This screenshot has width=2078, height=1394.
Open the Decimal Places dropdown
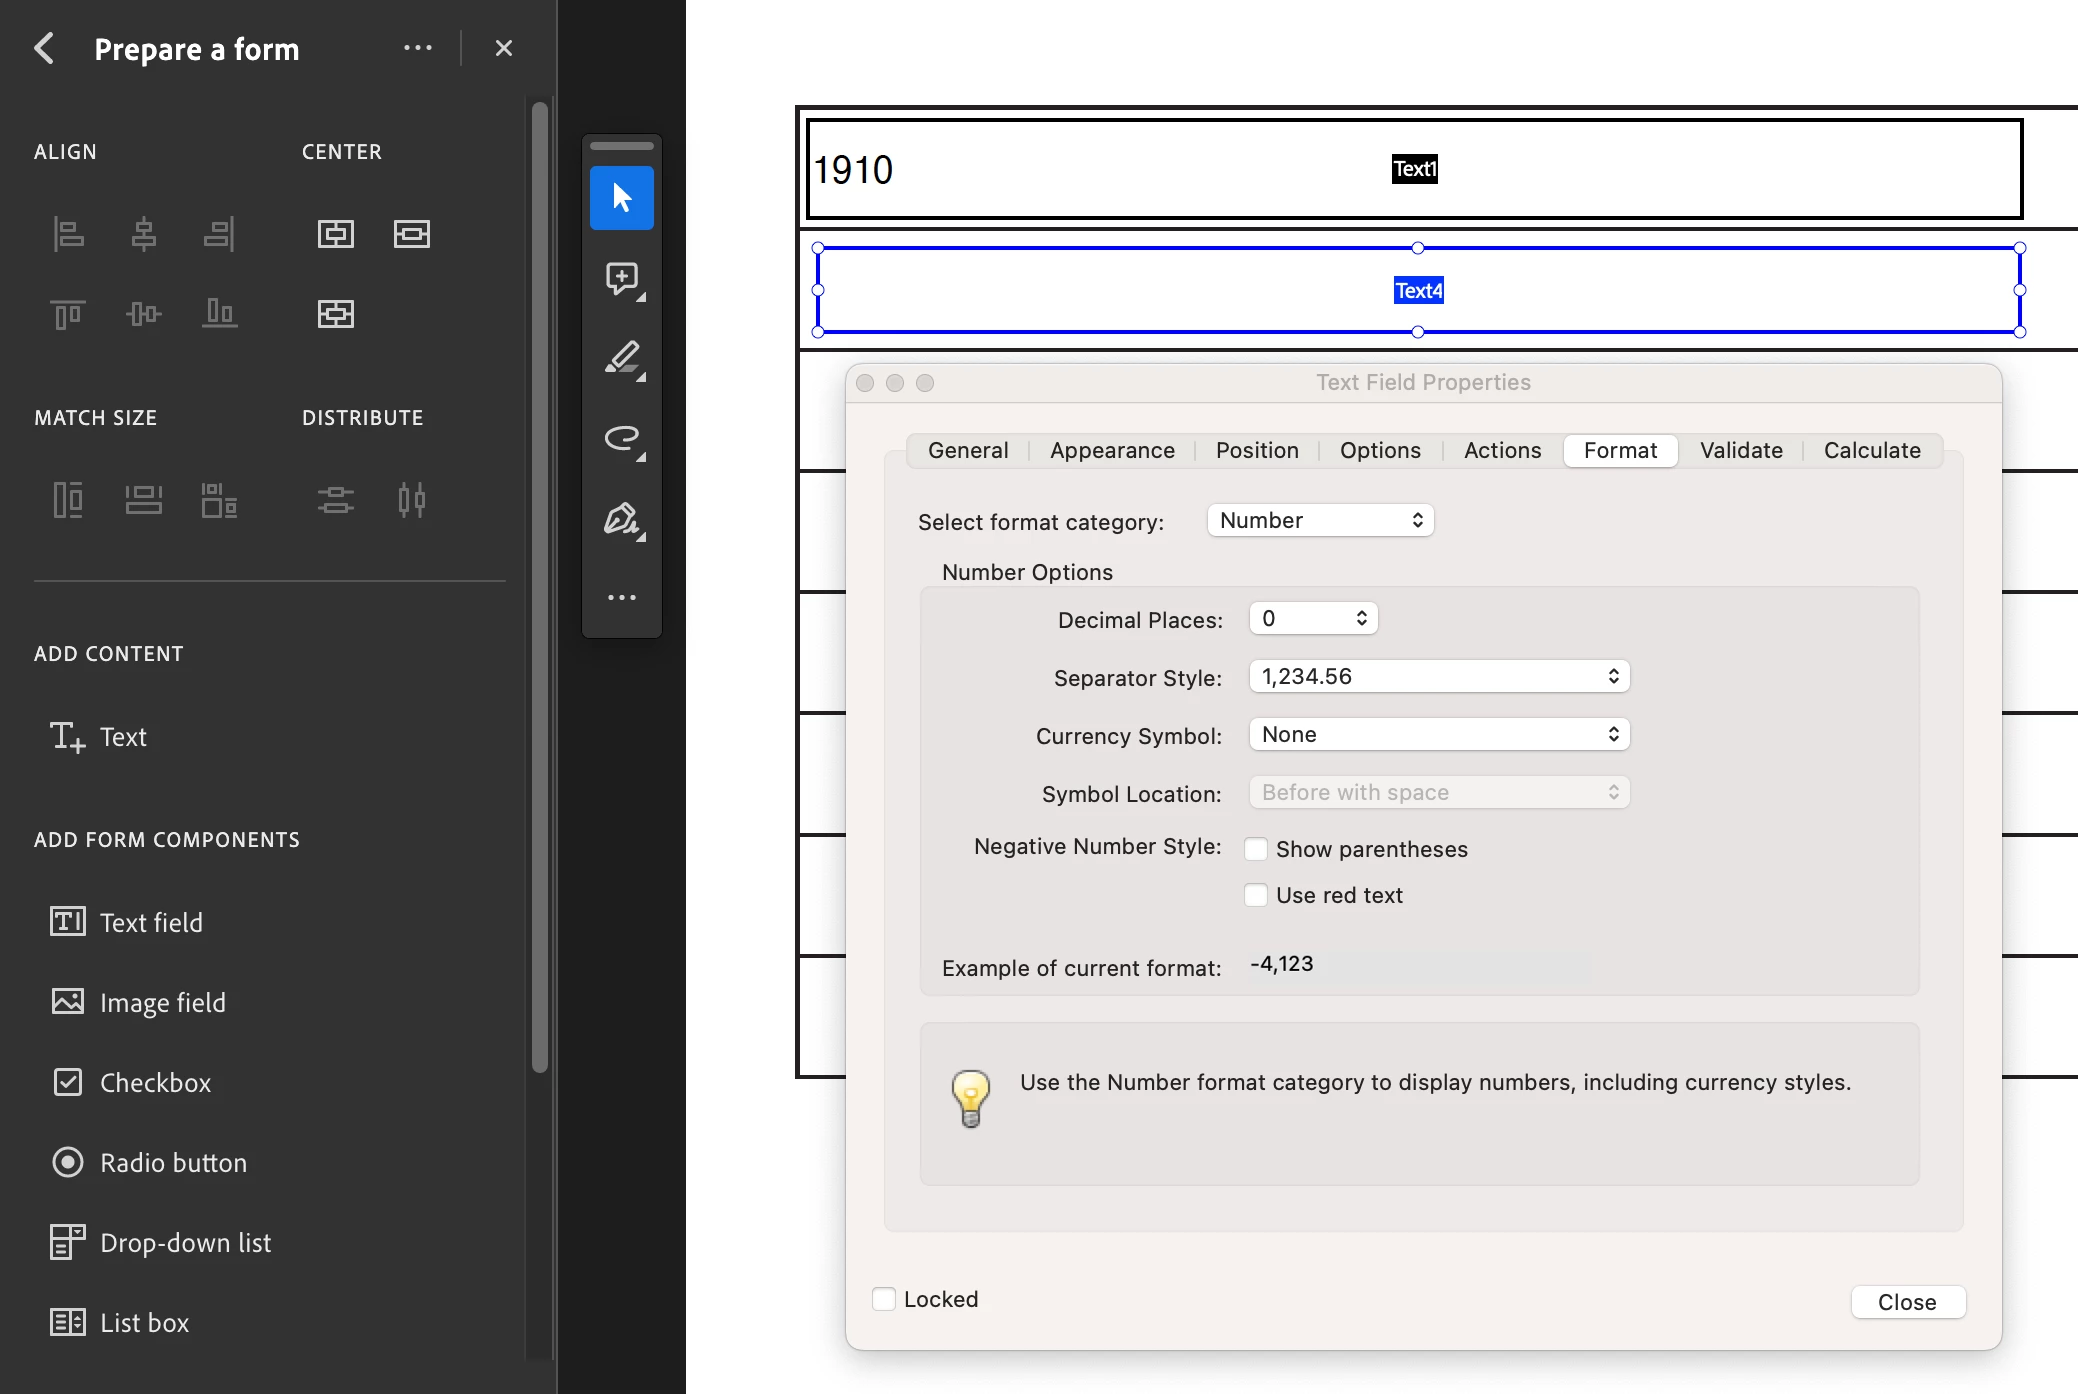click(1313, 619)
